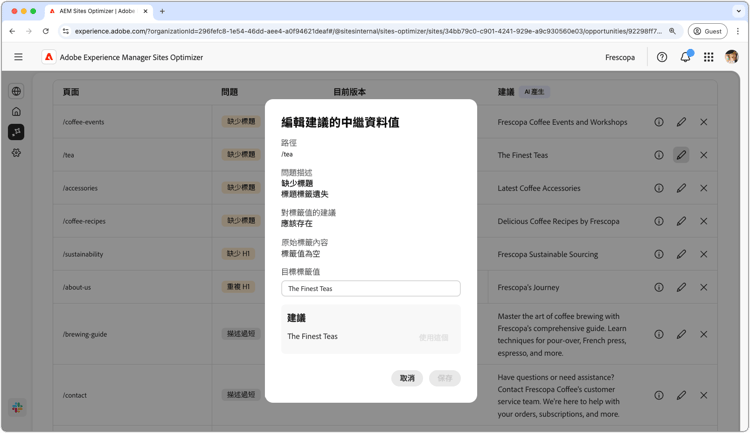
Task: Open settings gear in sidebar
Action: (16, 153)
